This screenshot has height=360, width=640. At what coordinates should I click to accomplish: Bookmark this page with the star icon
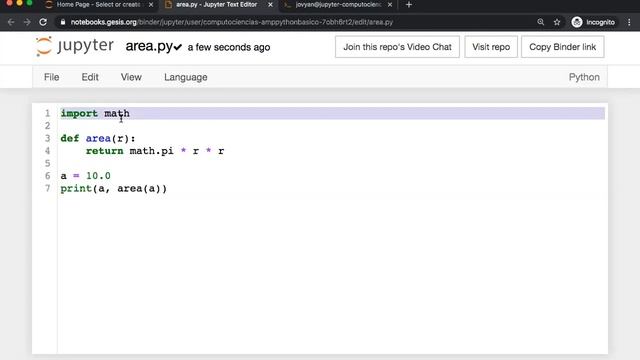click(557, 22)
